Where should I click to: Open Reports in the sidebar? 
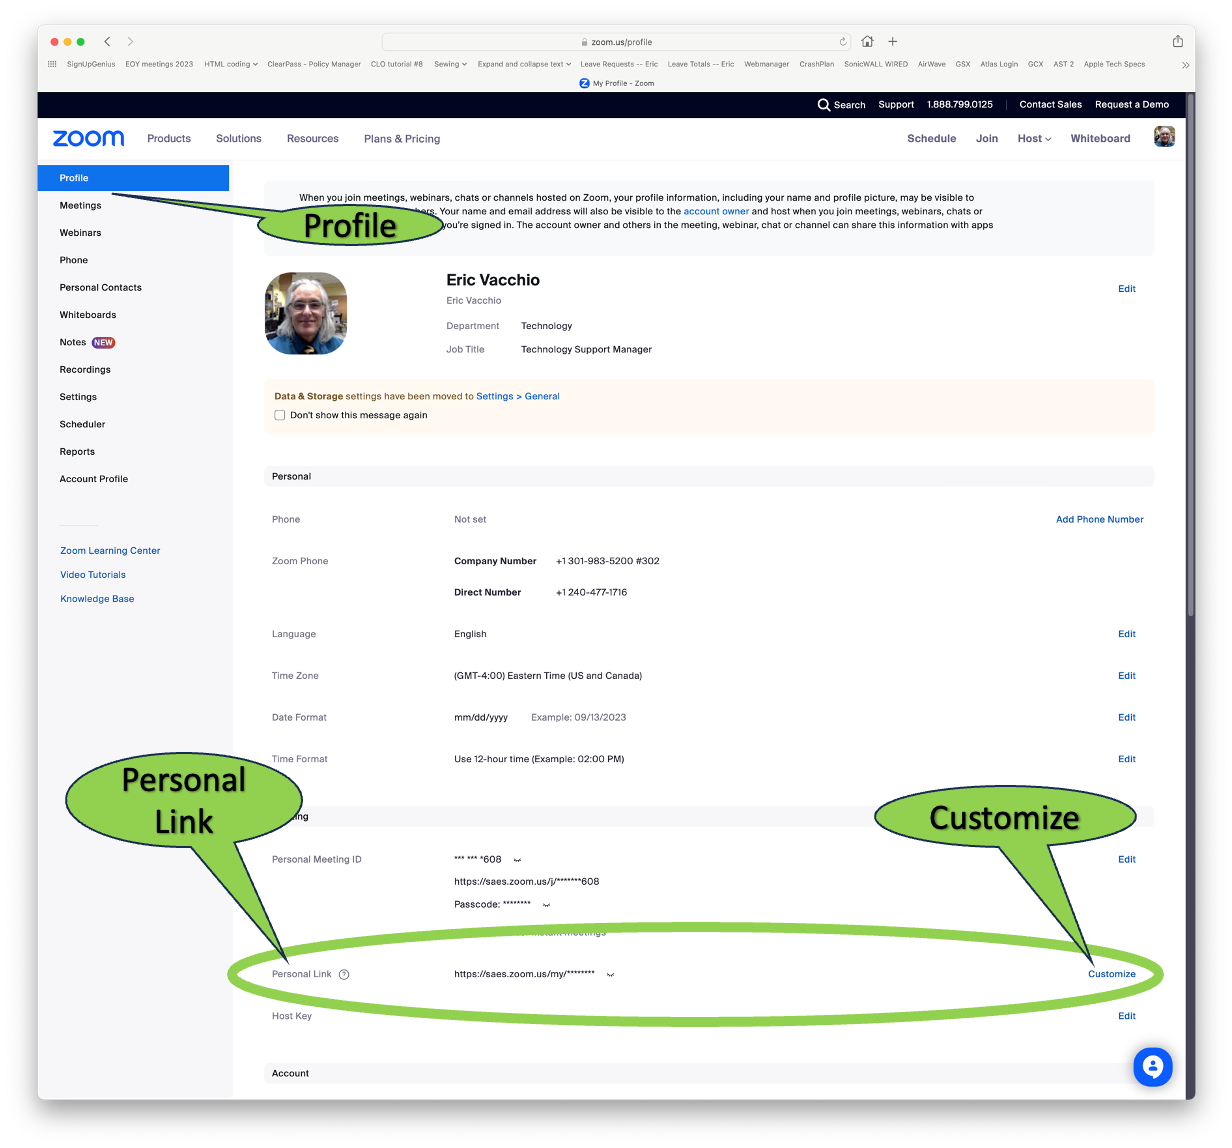(x=77, y=452)
